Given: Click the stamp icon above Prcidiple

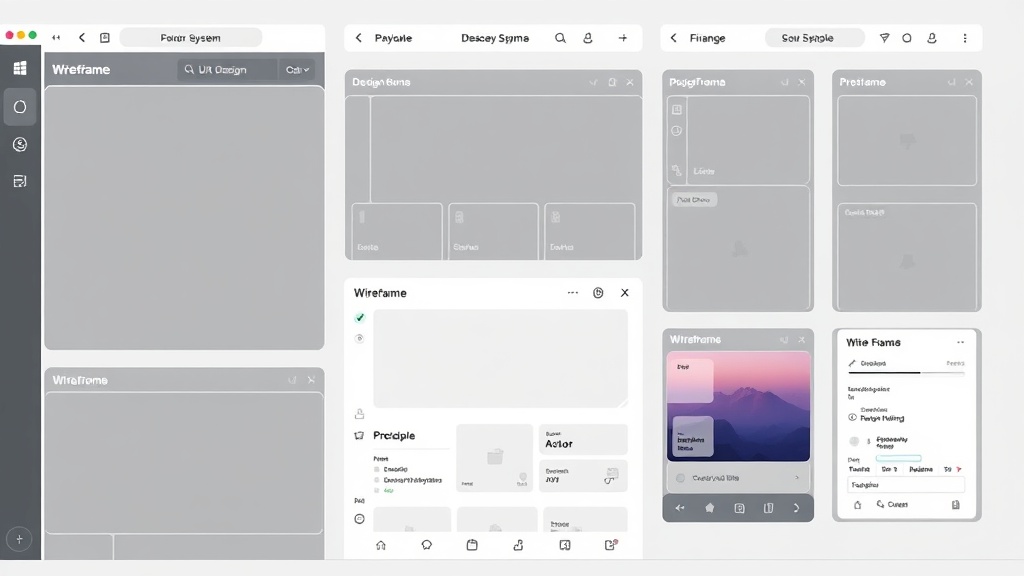Looking at the screenshot, I should [x=359, y=413].
